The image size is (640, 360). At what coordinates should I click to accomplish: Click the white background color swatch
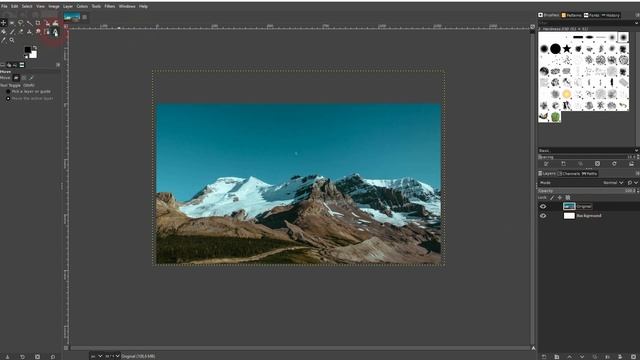33,54
